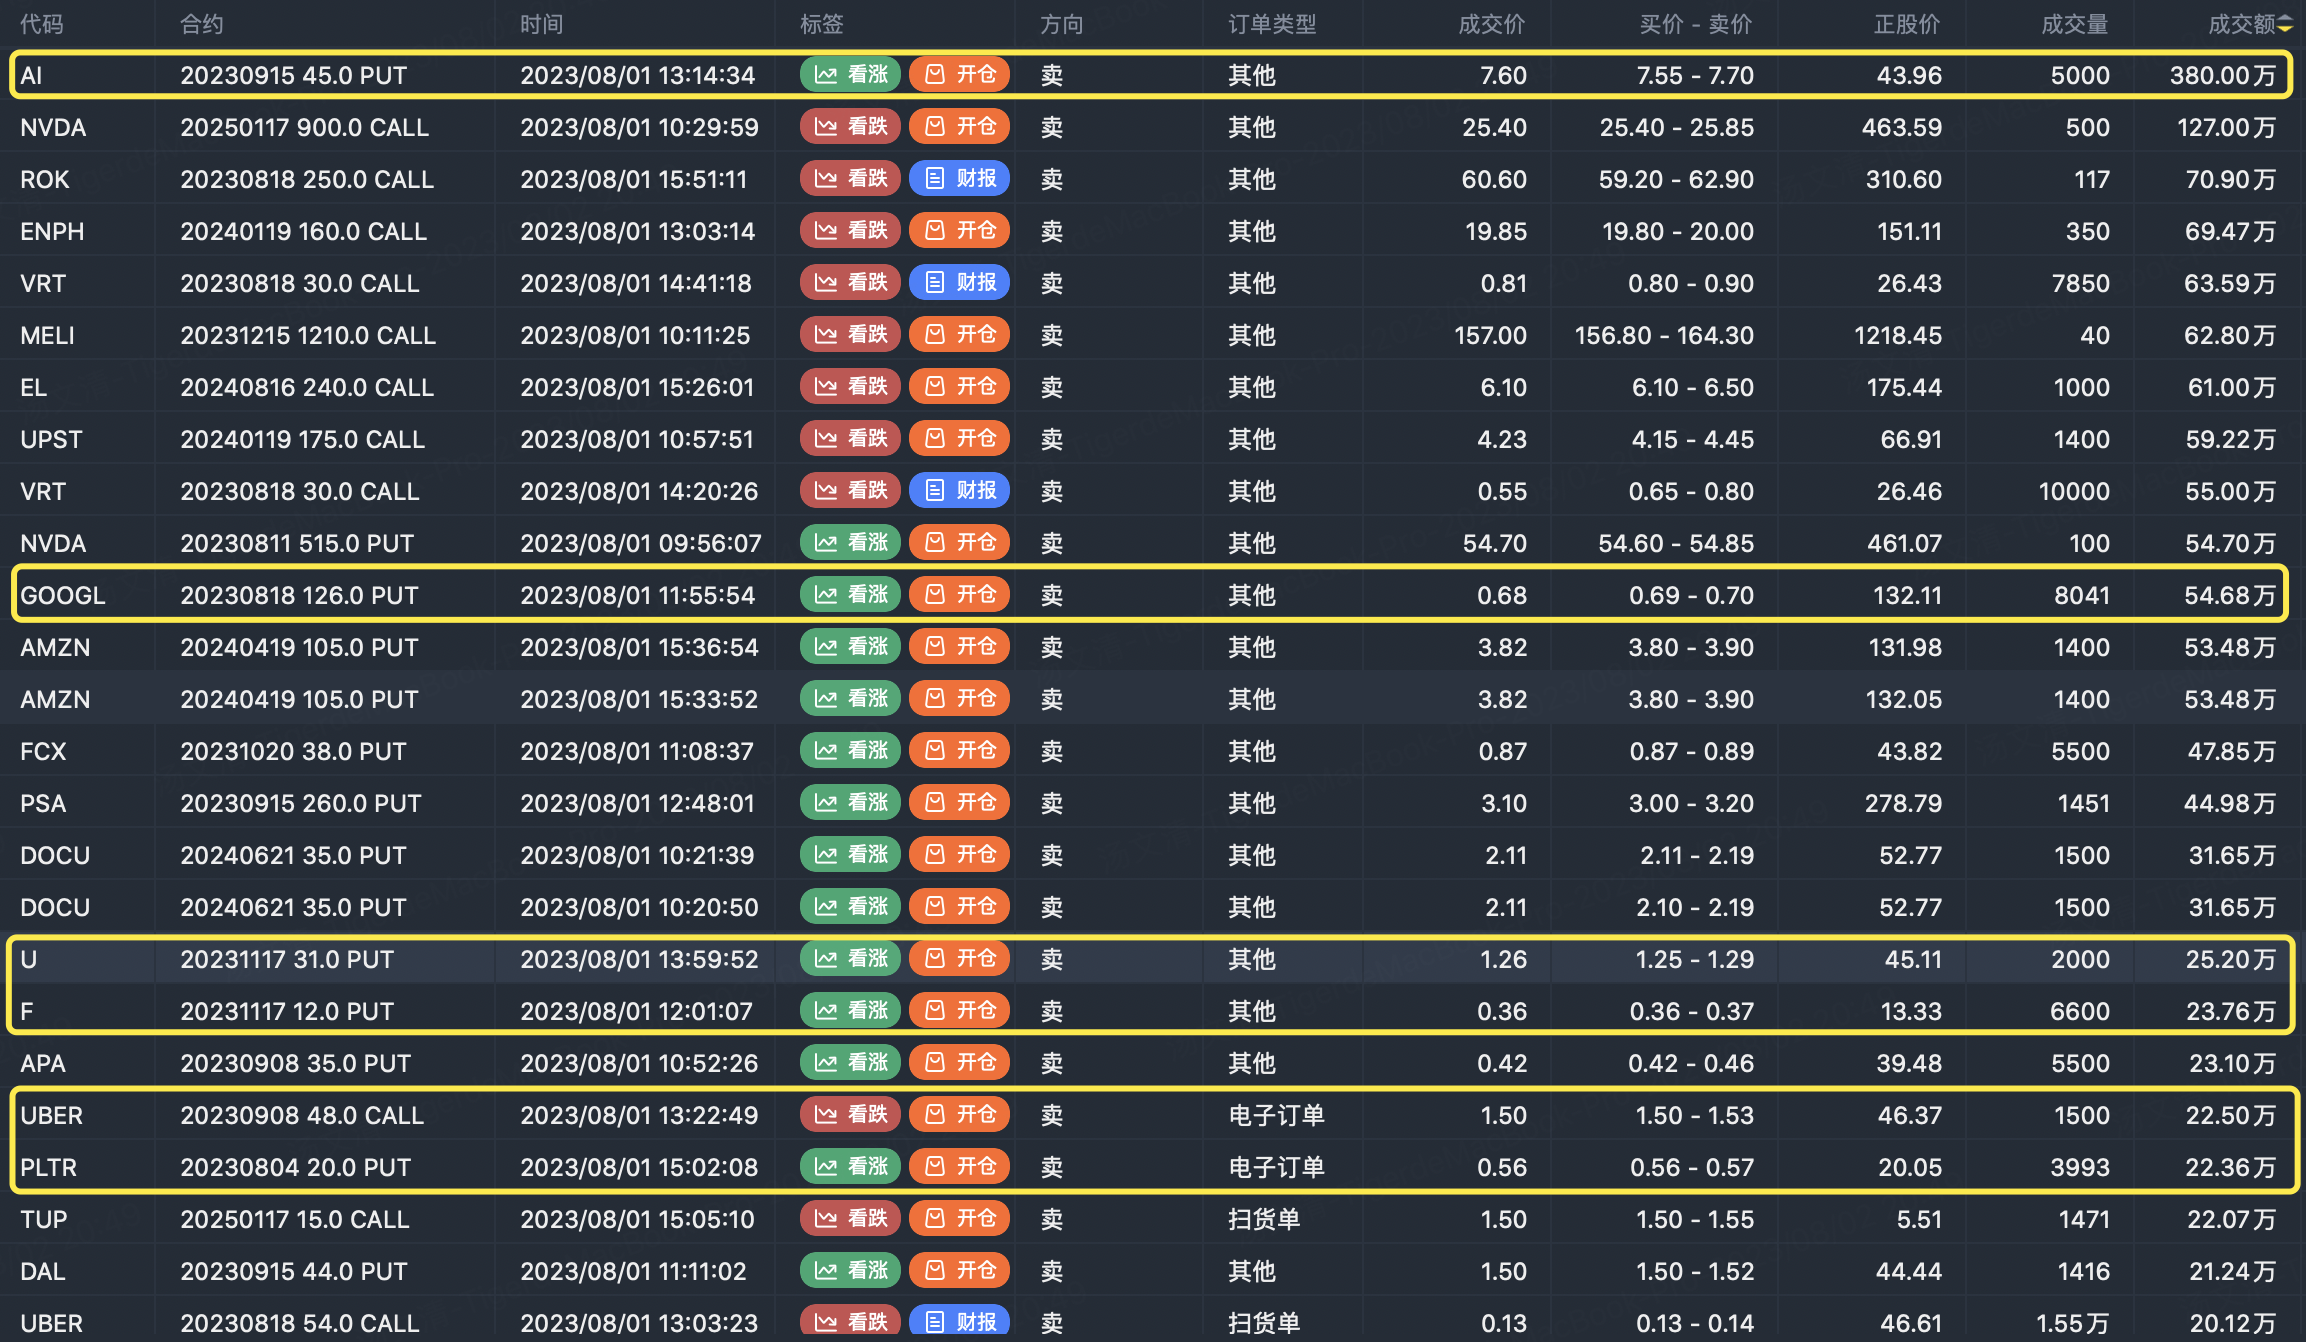Screen dimensions: 2306x1342
Task: Click 标签 column header
Action: [822, 24]
